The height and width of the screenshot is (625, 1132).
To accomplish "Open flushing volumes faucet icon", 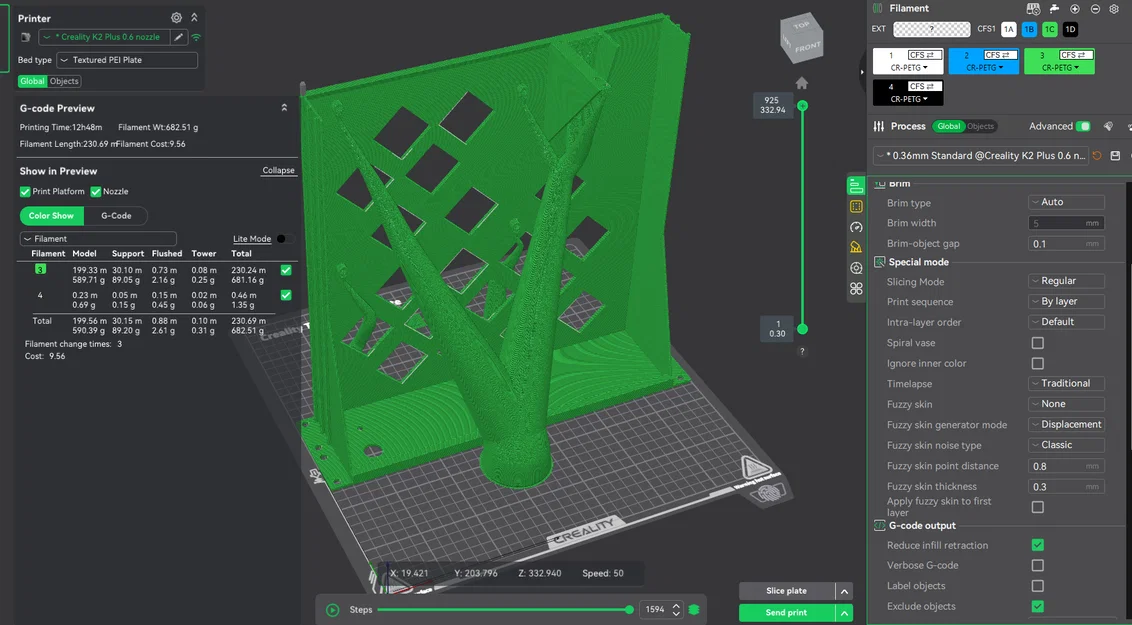I will (x=1054, y=9).
